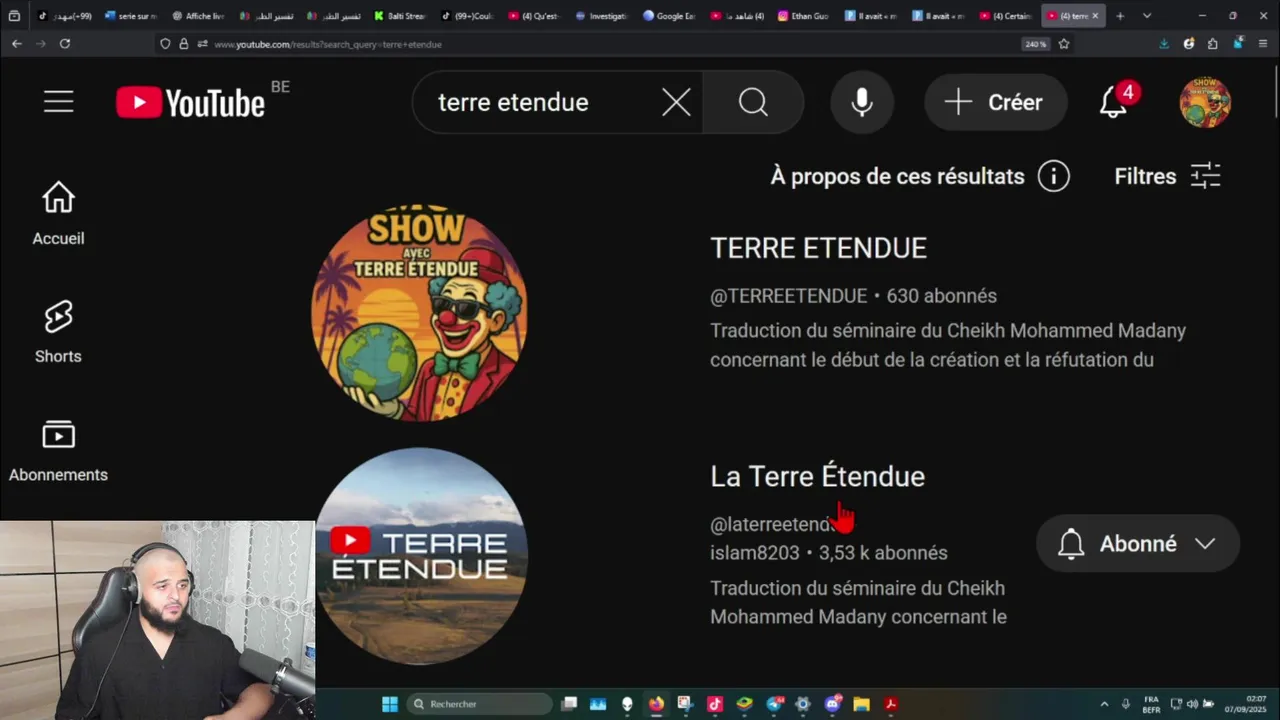1280x720 pixels.
Task: Click the Windows Rechercher search box
Action: (480, 704)
